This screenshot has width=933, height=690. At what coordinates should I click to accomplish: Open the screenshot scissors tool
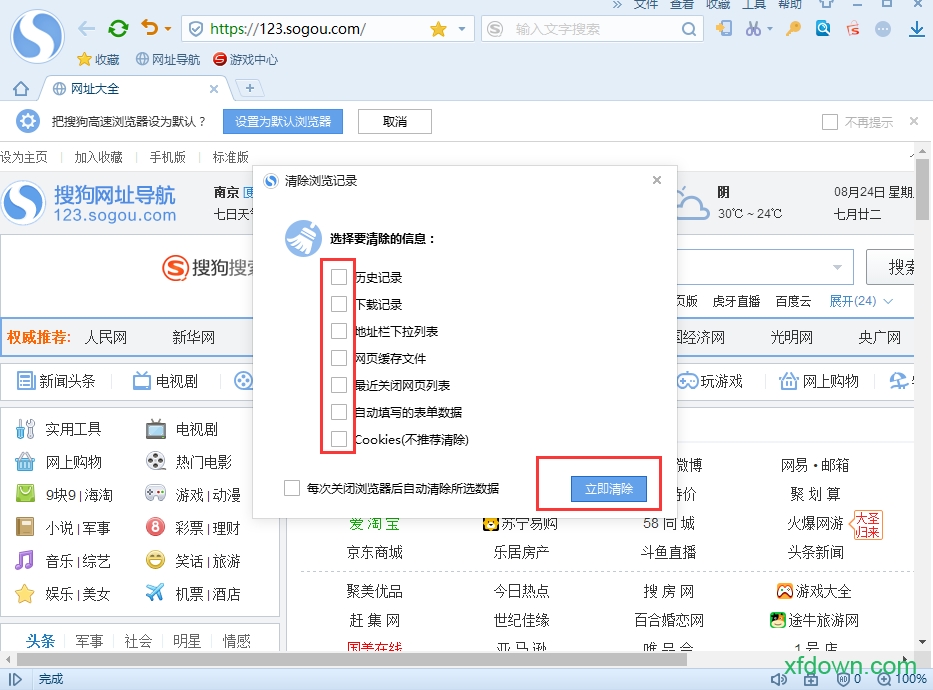[753, 30]
